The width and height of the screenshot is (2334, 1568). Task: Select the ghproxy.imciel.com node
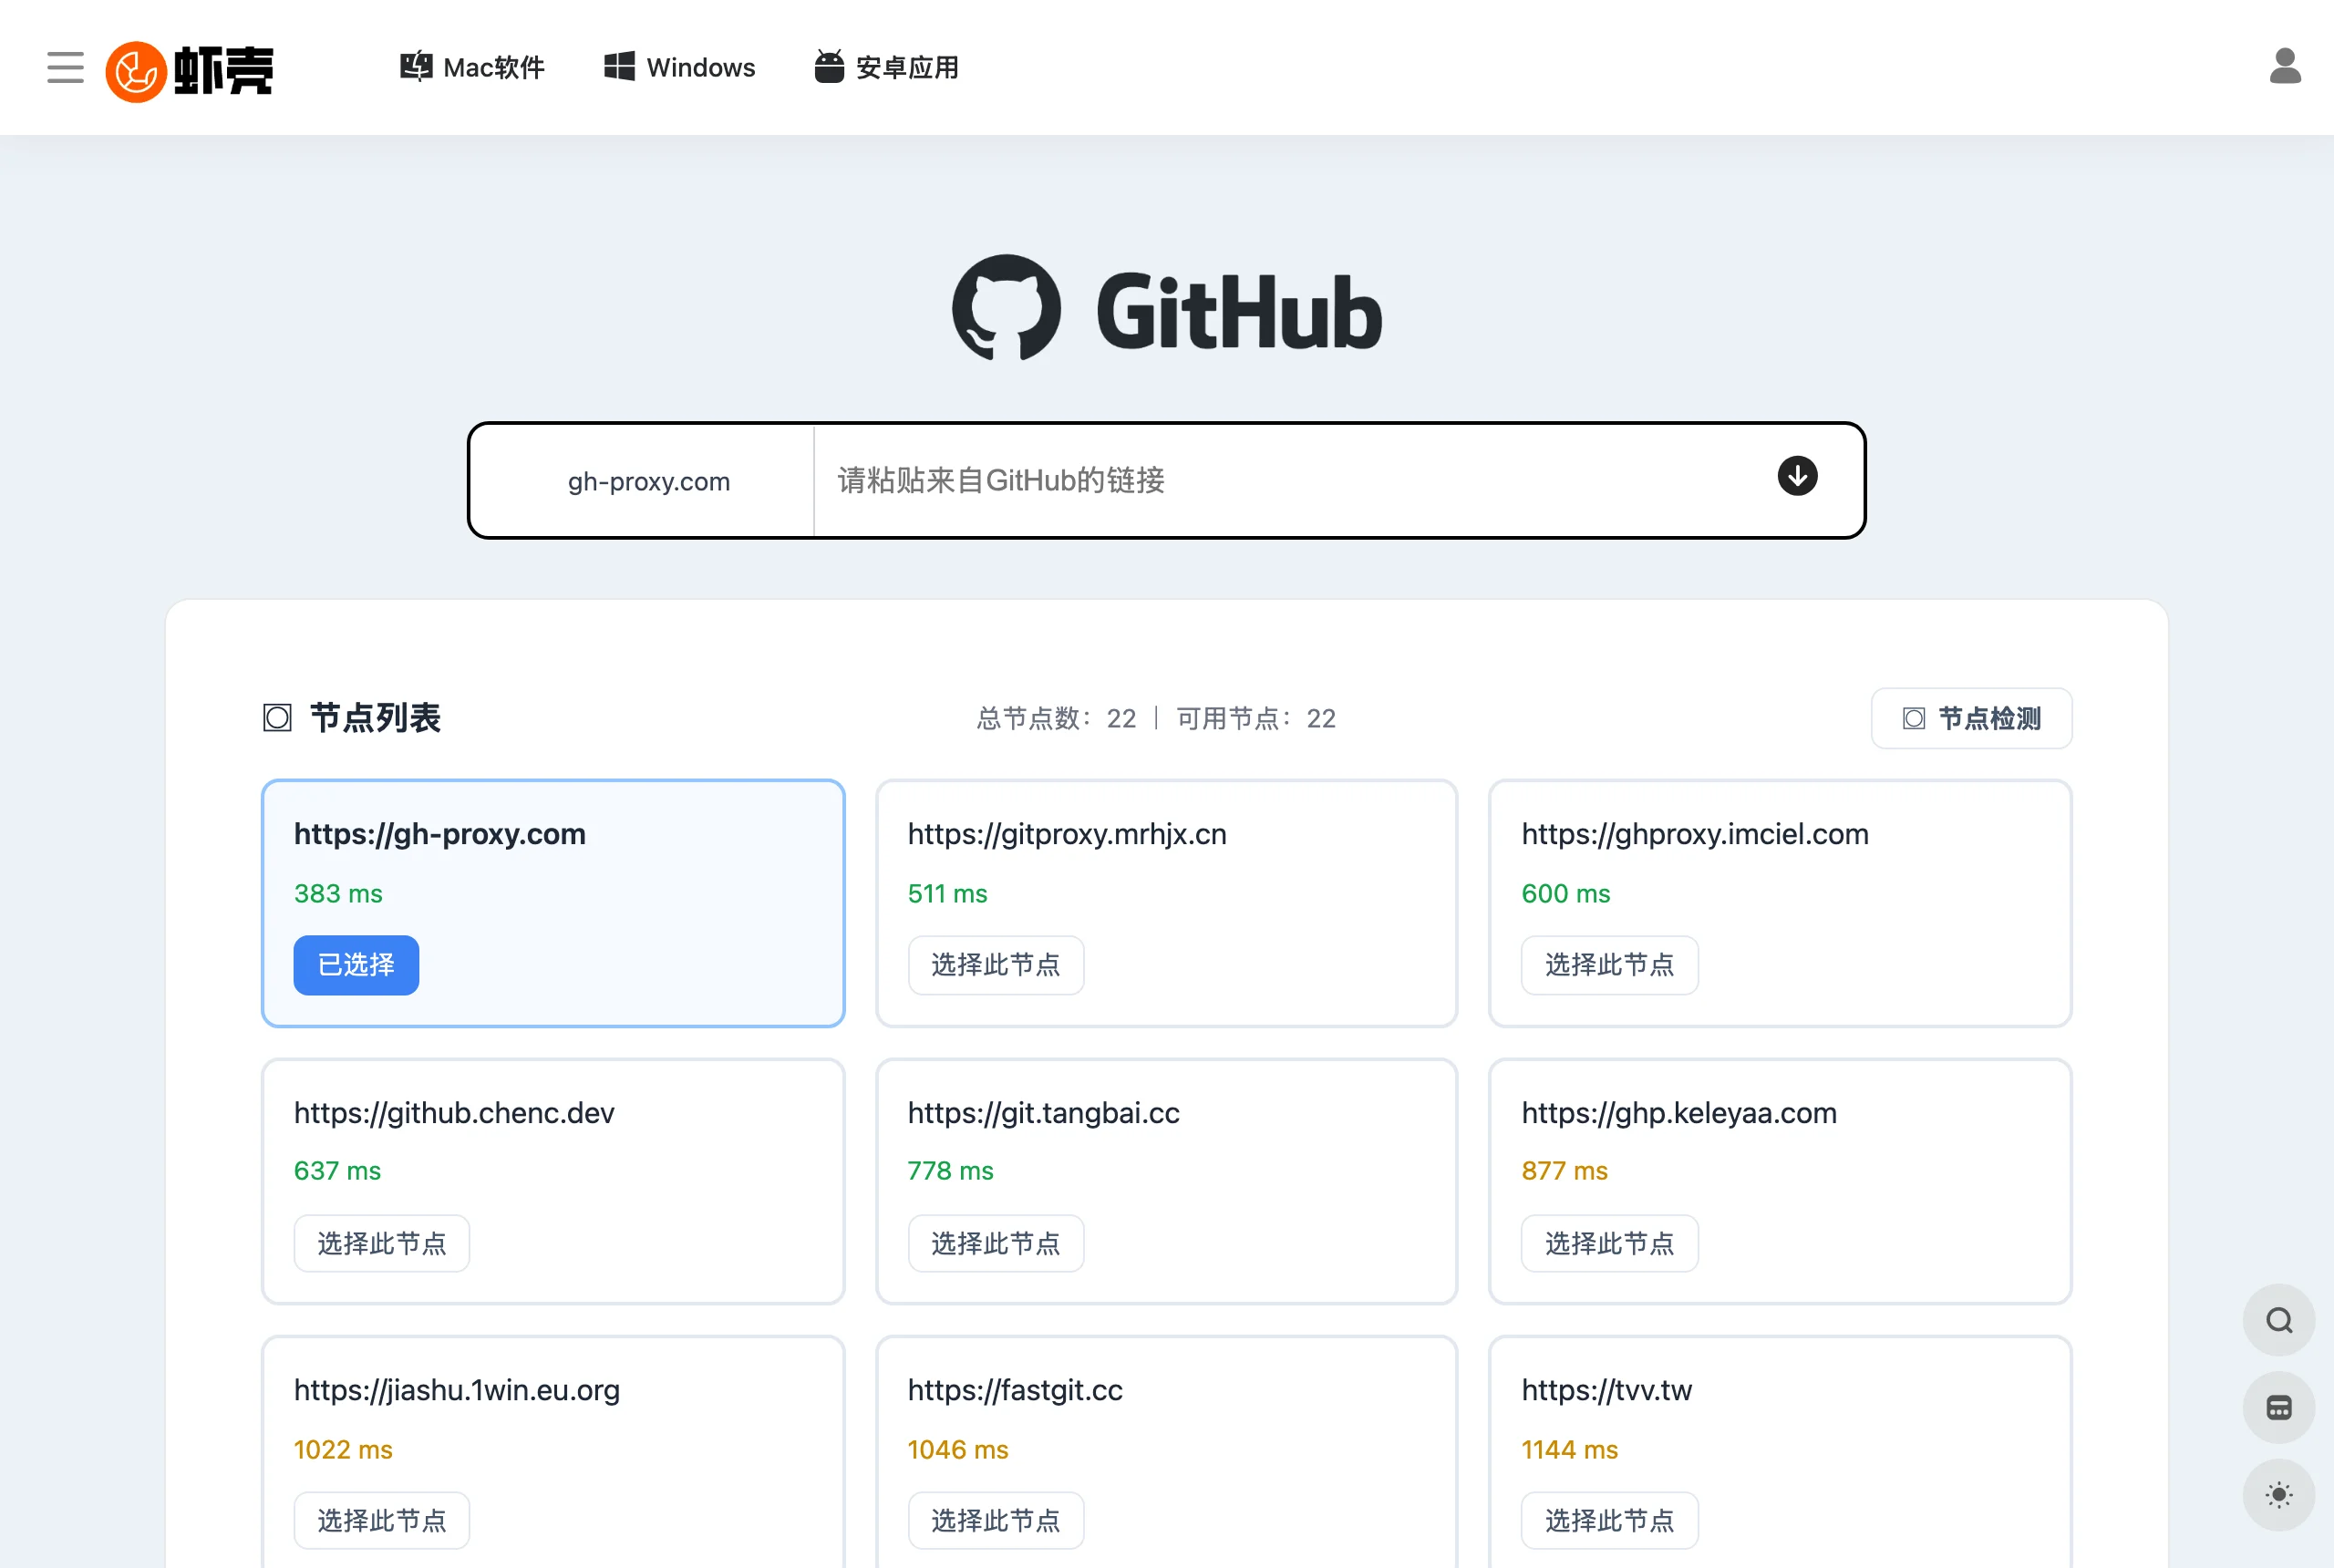coord(1609,965)
